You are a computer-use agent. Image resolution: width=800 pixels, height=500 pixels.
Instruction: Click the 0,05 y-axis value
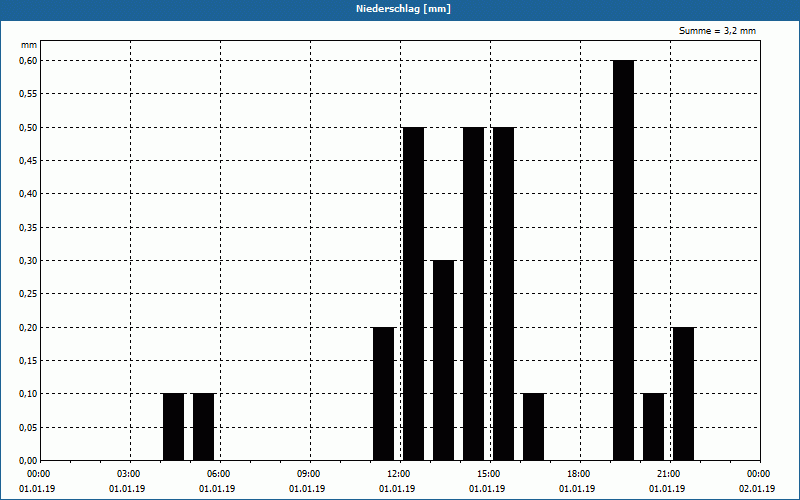click(x=28, y=428)
